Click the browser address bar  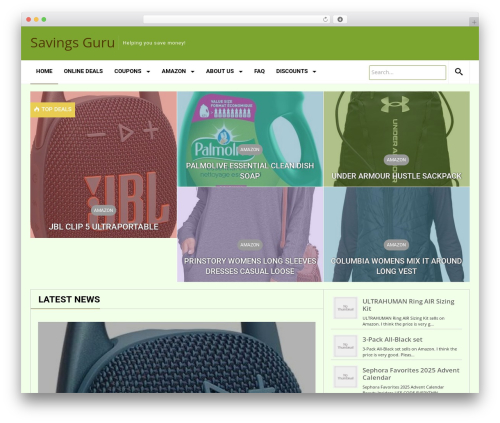tap(237, 20)
